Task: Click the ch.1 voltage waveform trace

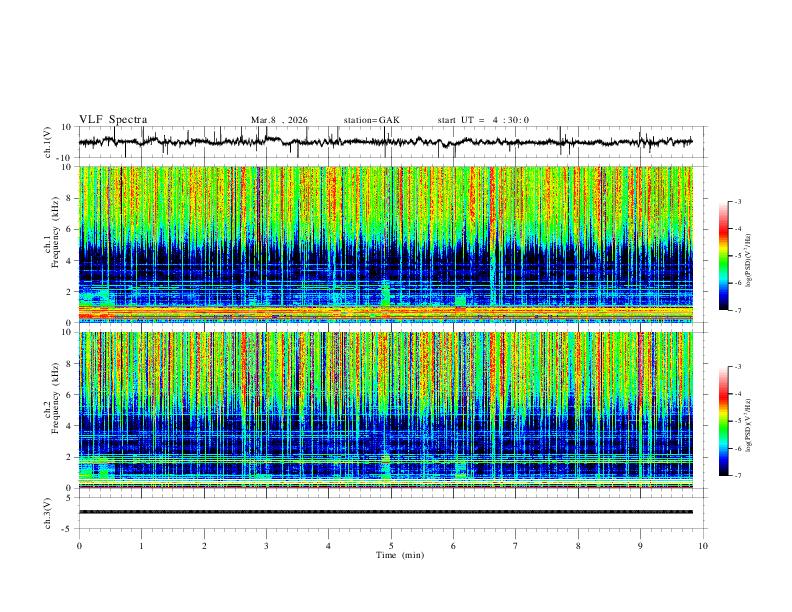Action: point(385,142)
